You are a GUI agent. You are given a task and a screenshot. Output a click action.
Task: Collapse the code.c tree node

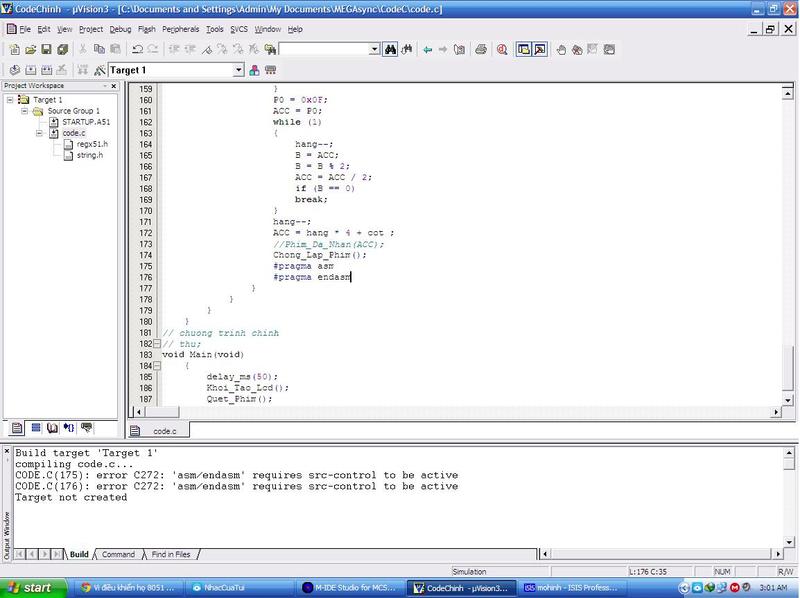coord(39,133)
